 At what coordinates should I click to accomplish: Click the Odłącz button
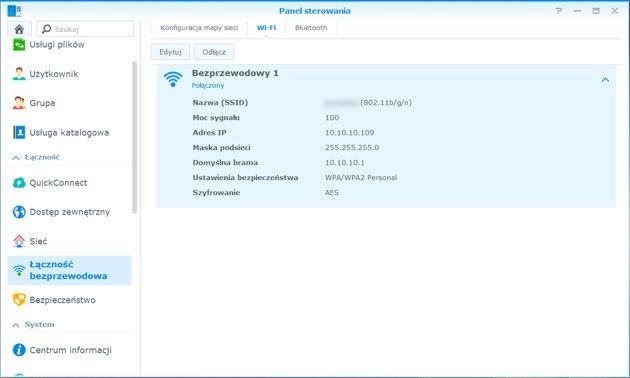coord(214,52)
